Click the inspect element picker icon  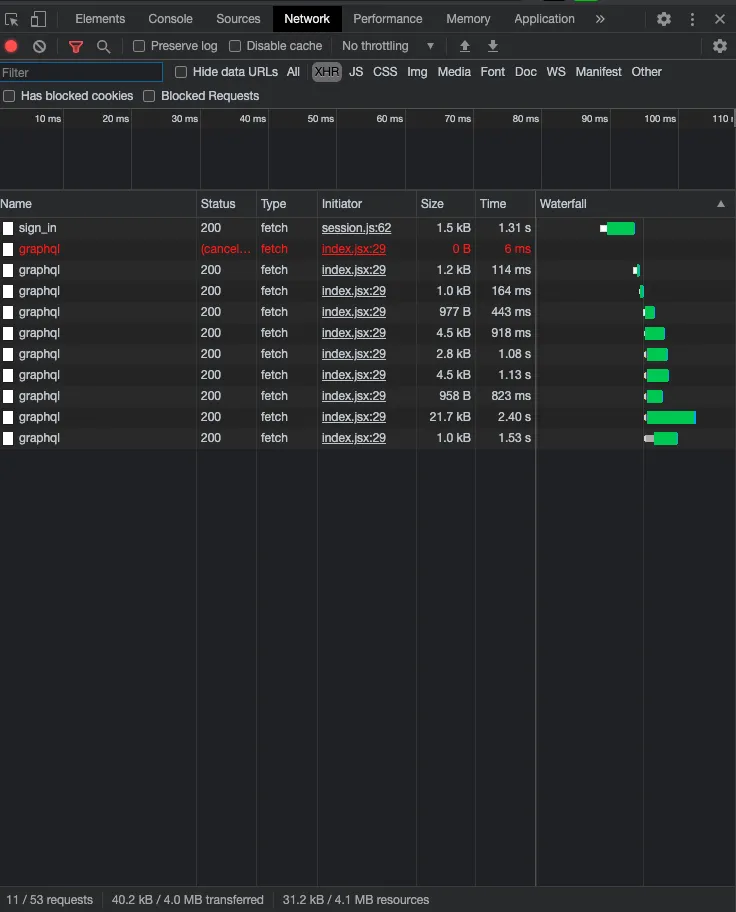(12, 19)
